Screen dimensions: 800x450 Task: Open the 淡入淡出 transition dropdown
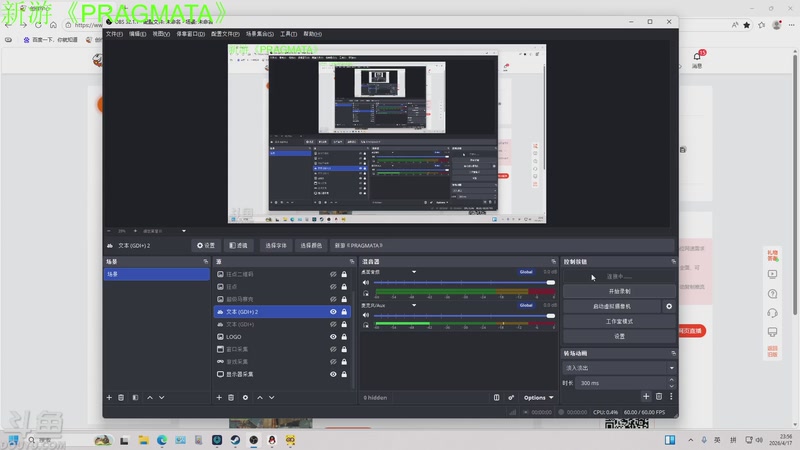[x=619, y=368]
